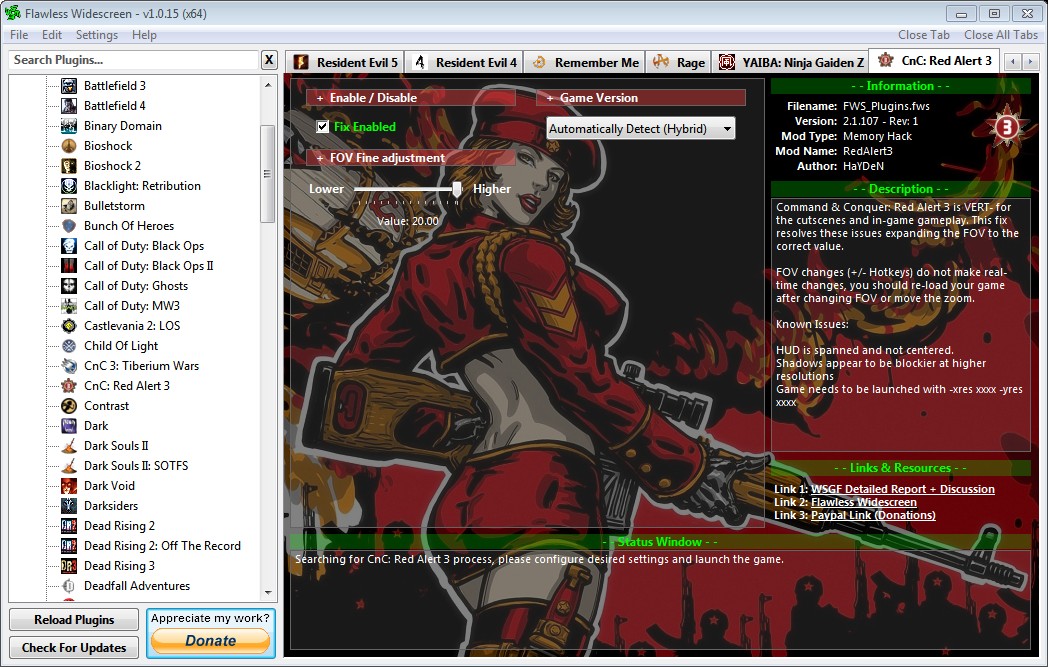Open the File menu

[x=19, y=35]
